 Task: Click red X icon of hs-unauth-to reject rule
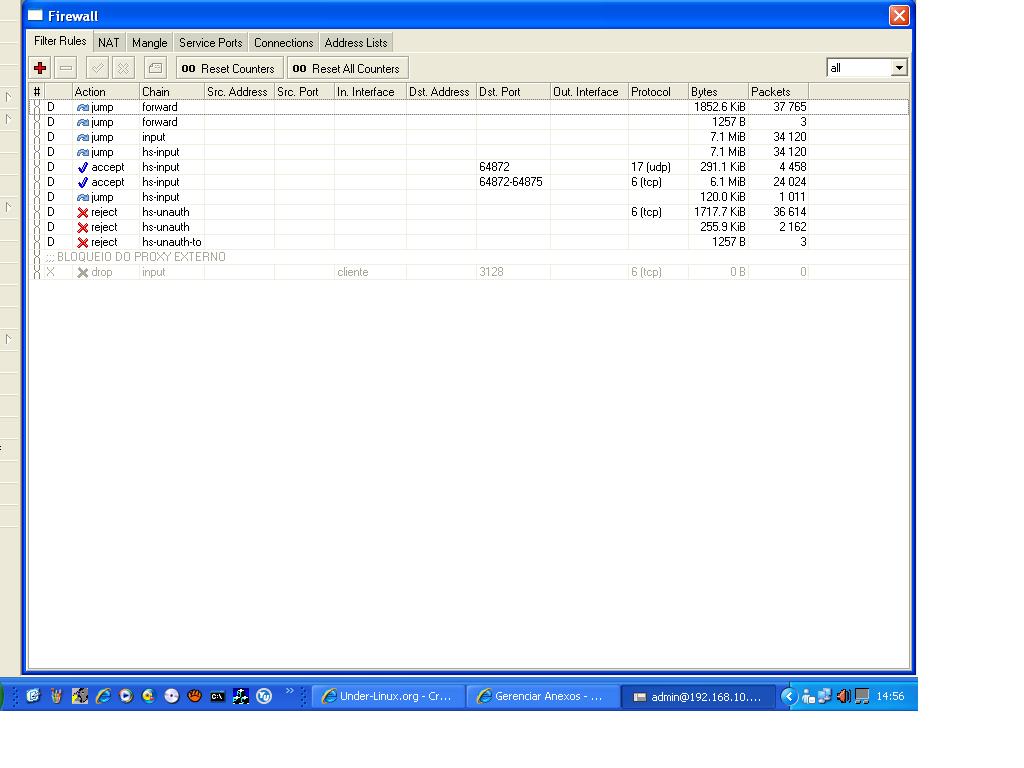(83, 242)
